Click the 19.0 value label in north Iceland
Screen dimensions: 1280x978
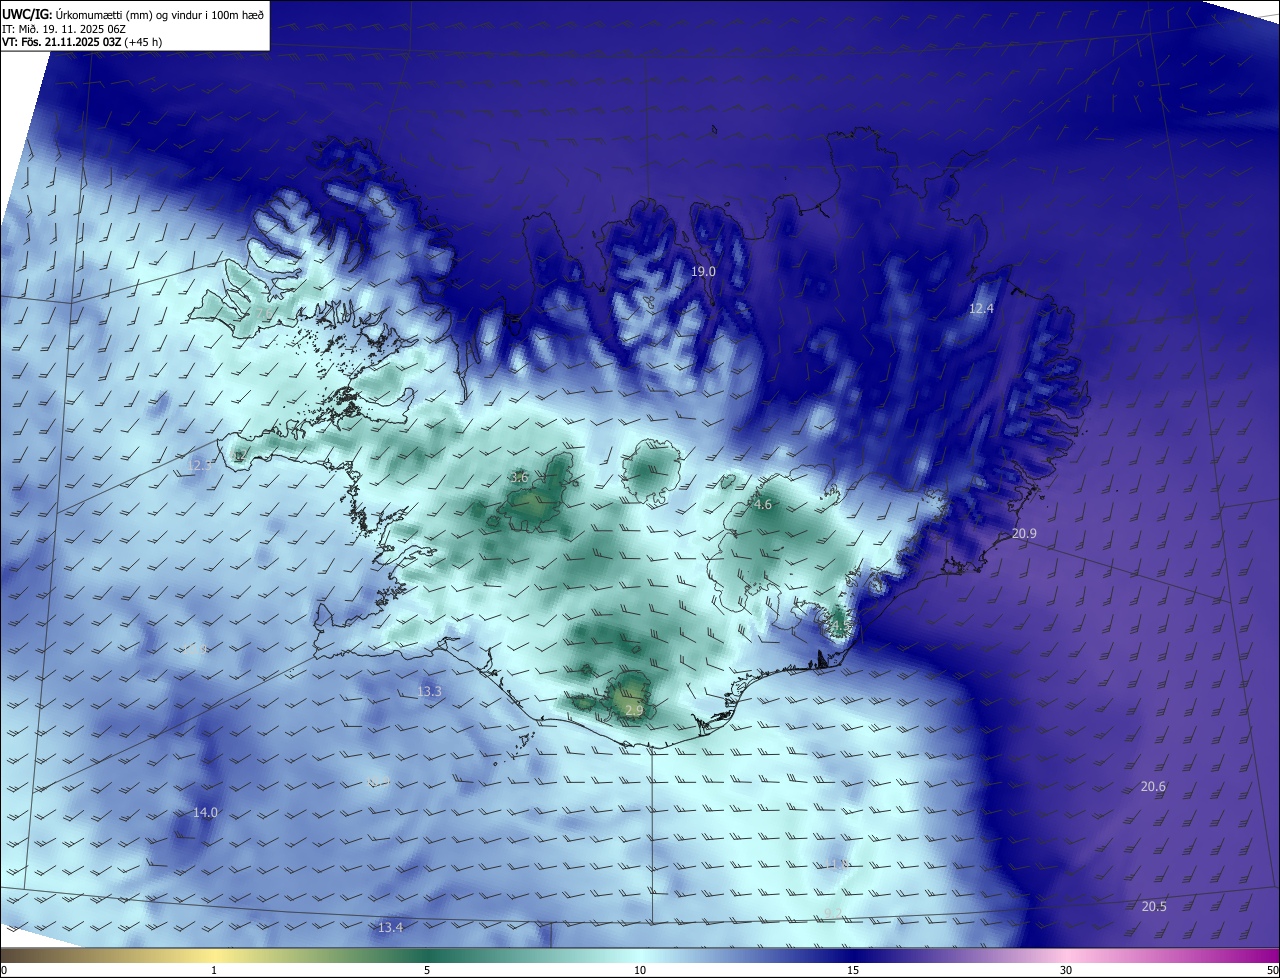704,272
